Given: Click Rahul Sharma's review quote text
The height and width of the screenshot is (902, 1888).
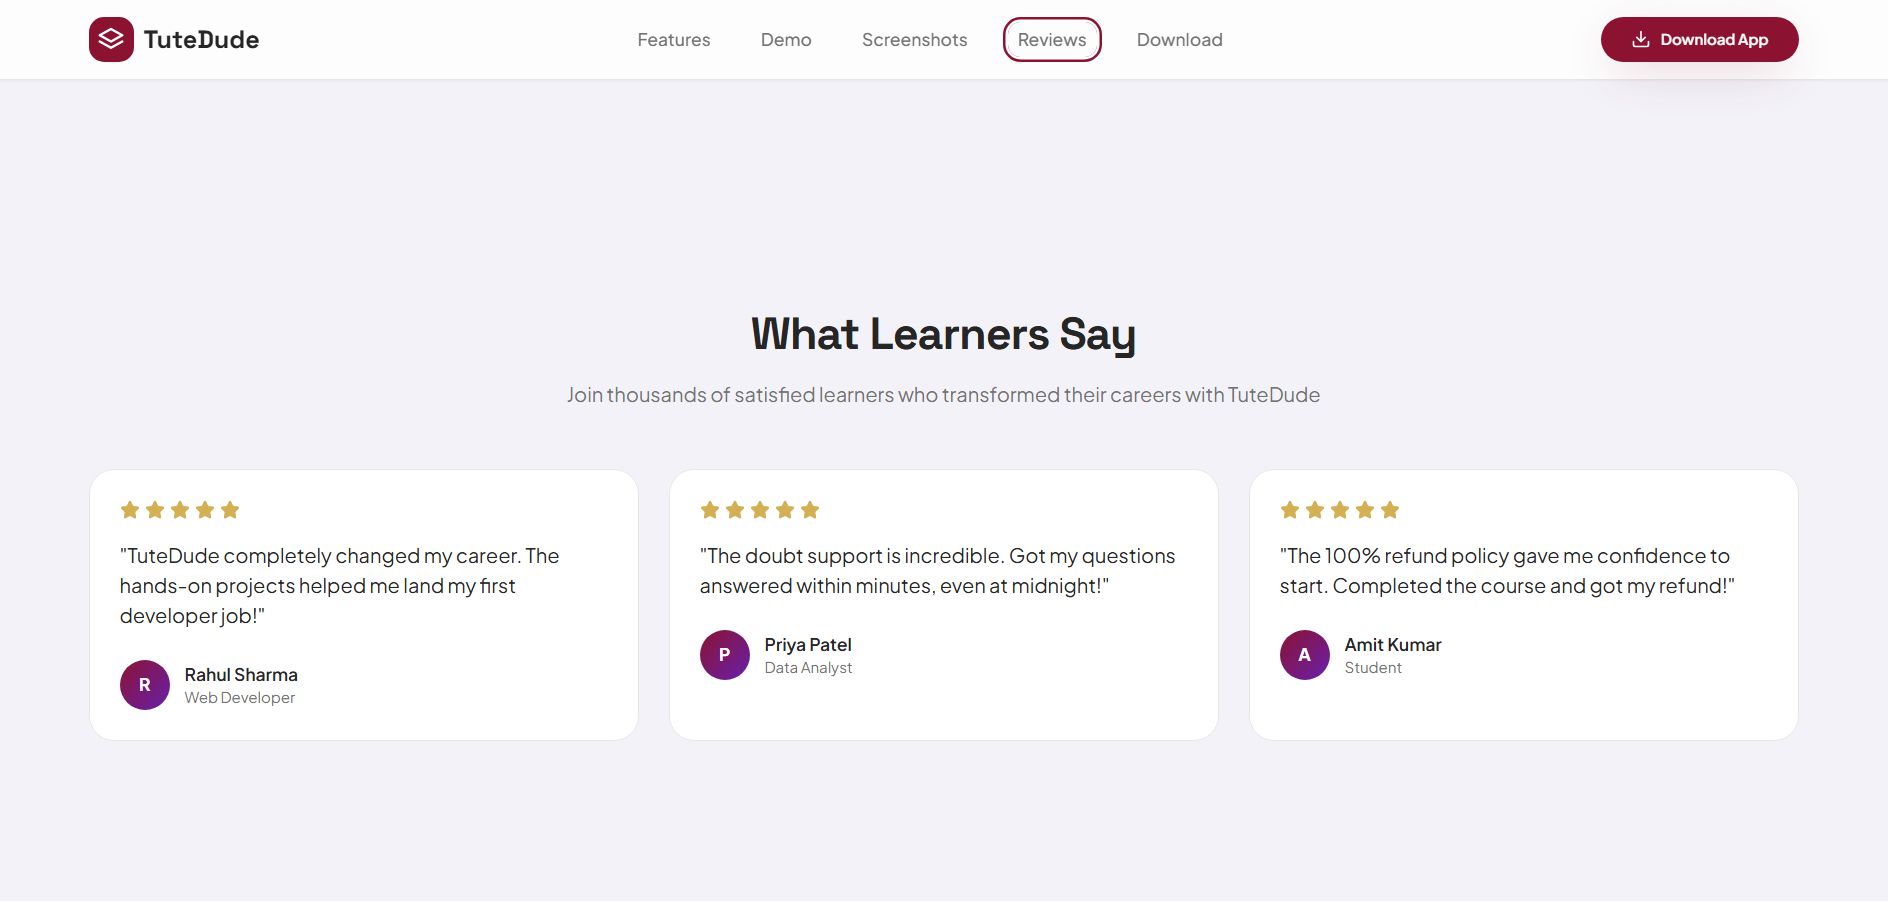Looking at the screenshot, I should (x=339, y=586).
